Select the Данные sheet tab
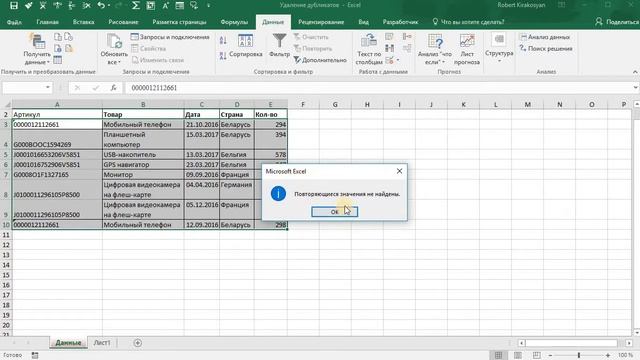This screenshot has width=640, height=360. click(x=68, y=343)
